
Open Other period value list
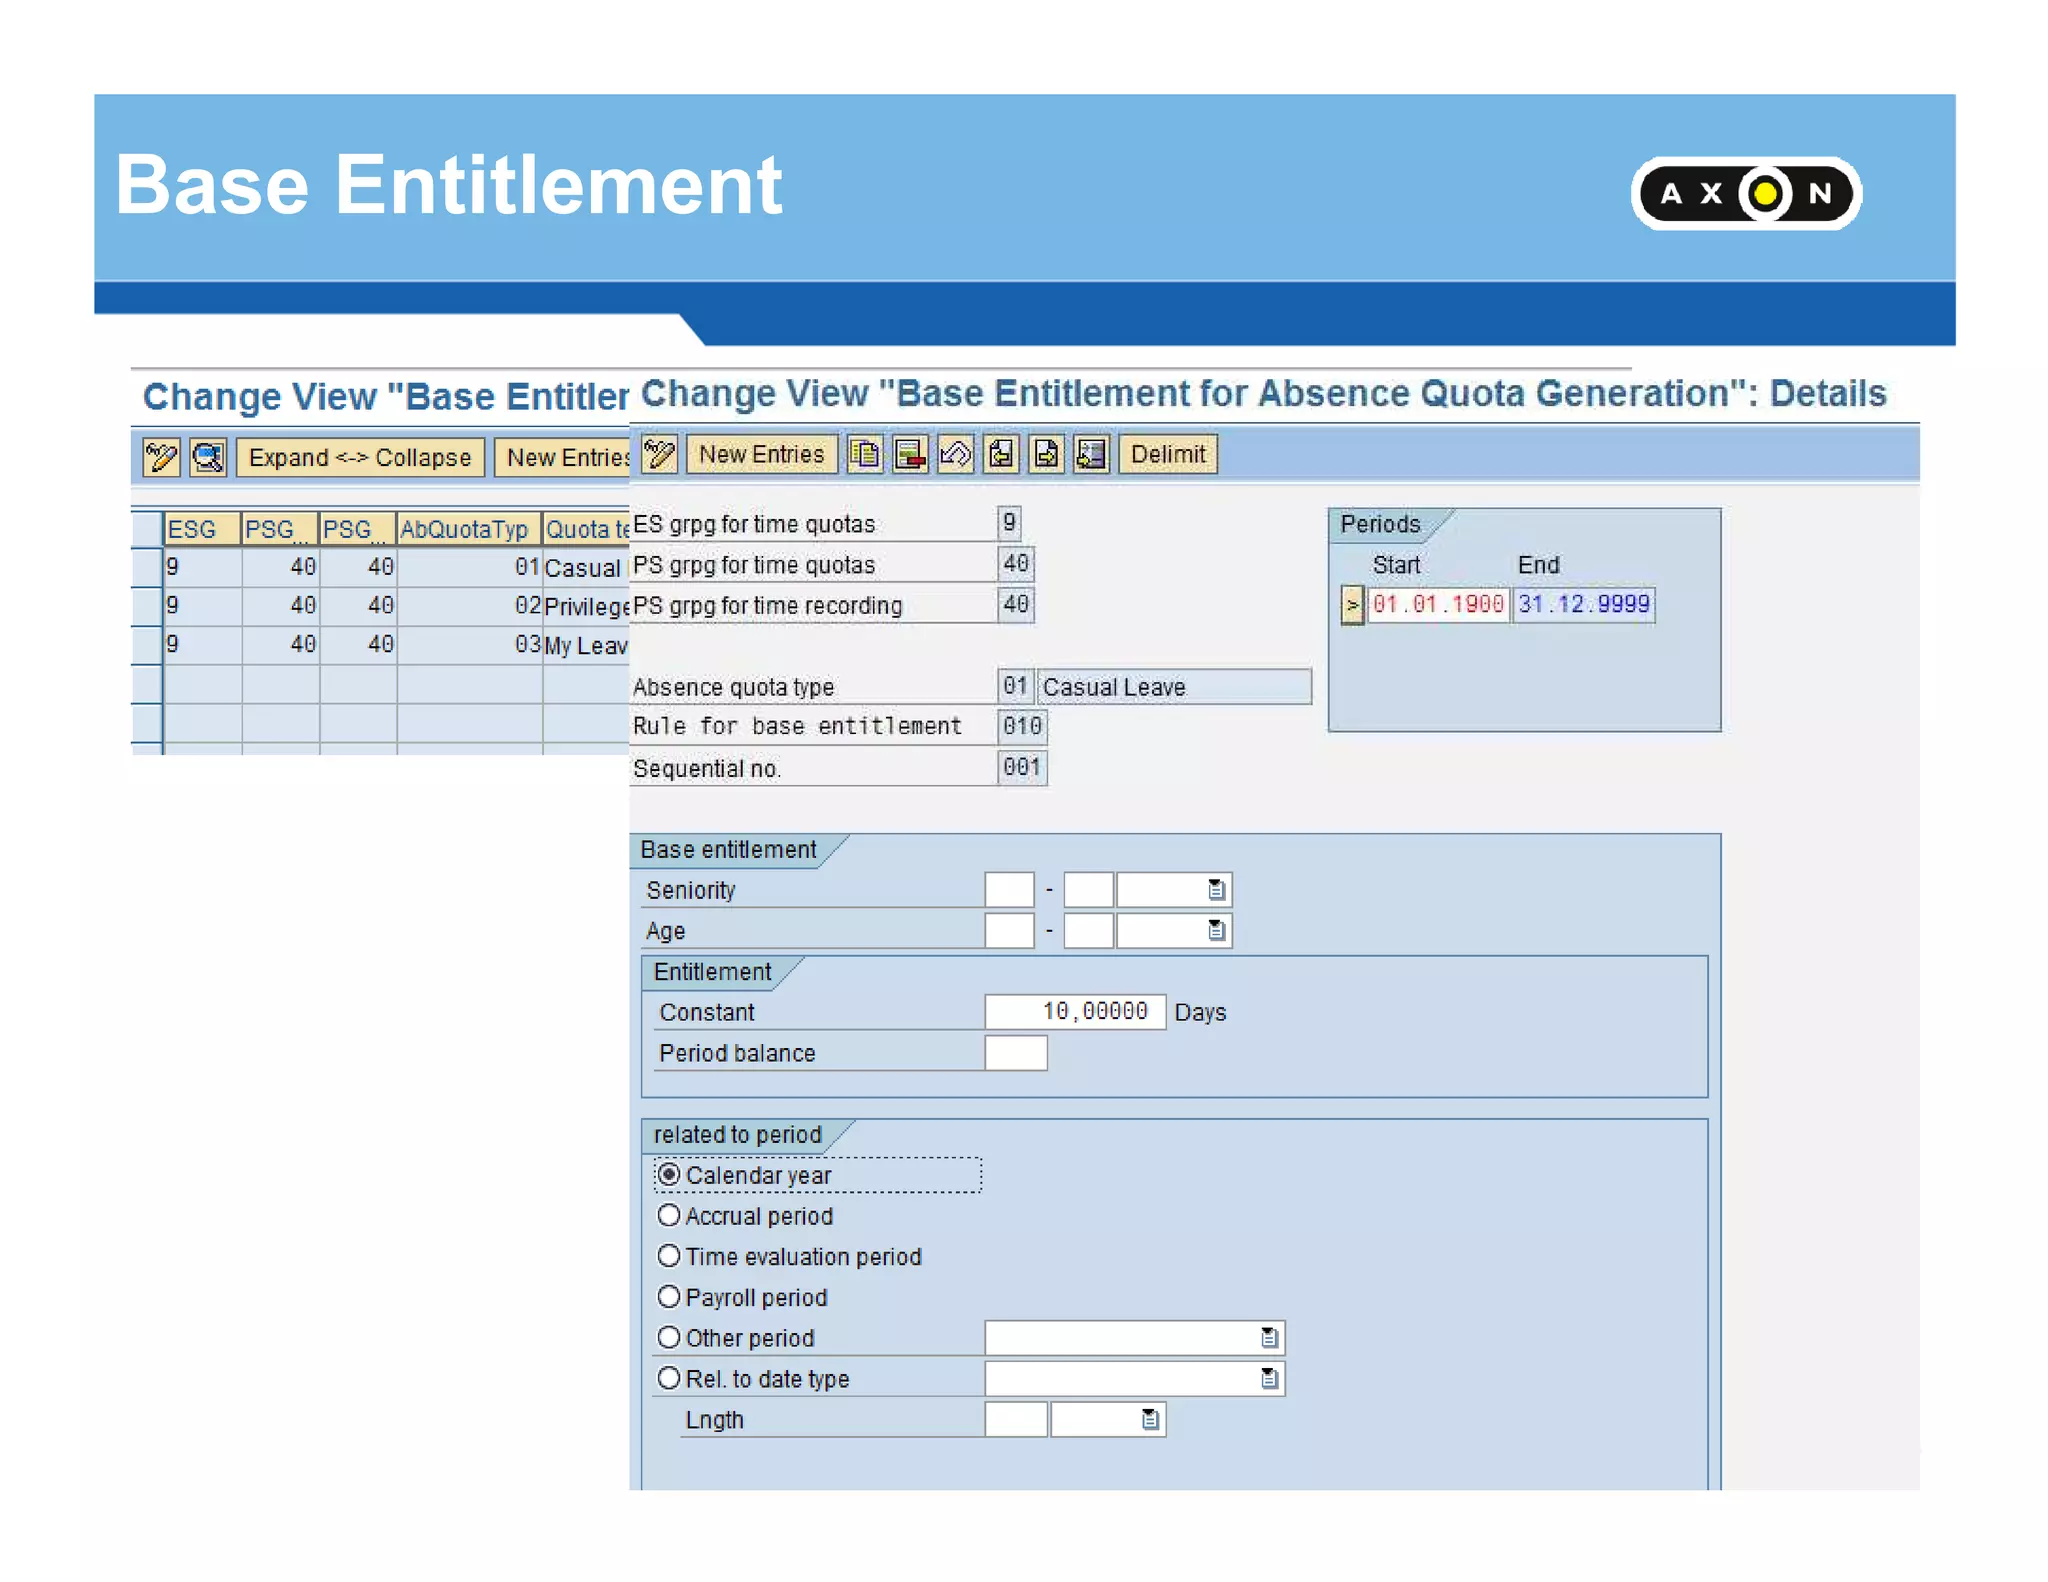pos(1269,1337)
